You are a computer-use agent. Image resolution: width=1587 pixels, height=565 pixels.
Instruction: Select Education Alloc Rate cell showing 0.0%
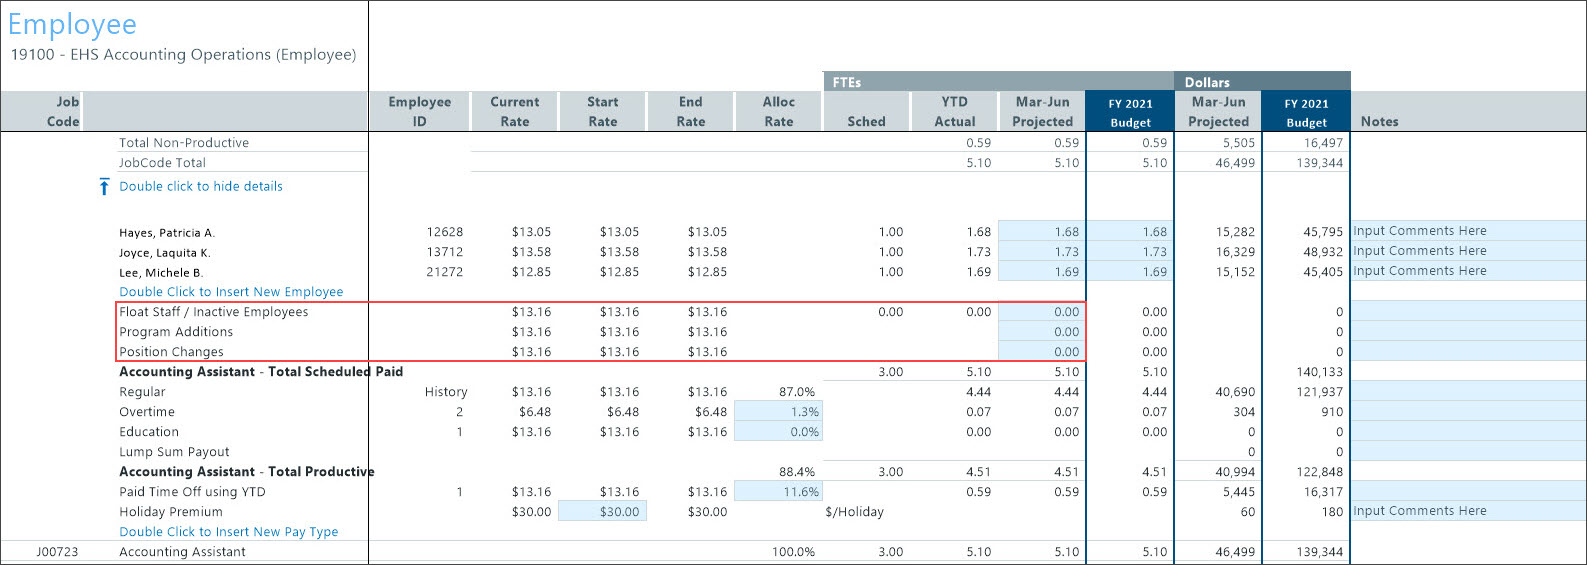[x=778, y=432]
